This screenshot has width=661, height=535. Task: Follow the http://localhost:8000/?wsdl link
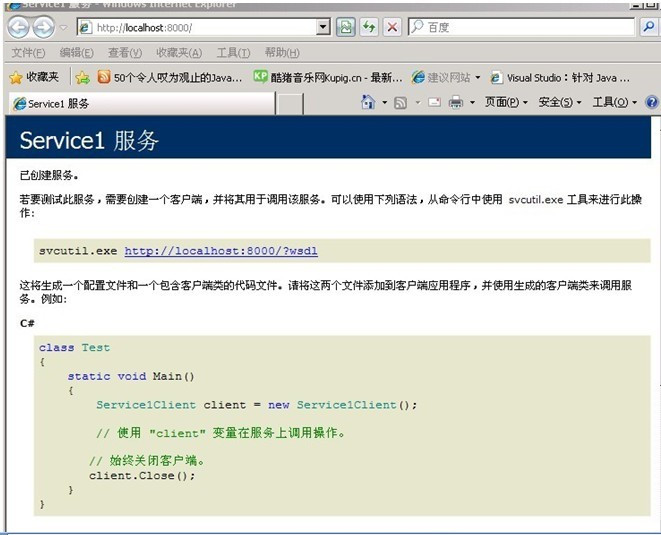tap(221, 251)
